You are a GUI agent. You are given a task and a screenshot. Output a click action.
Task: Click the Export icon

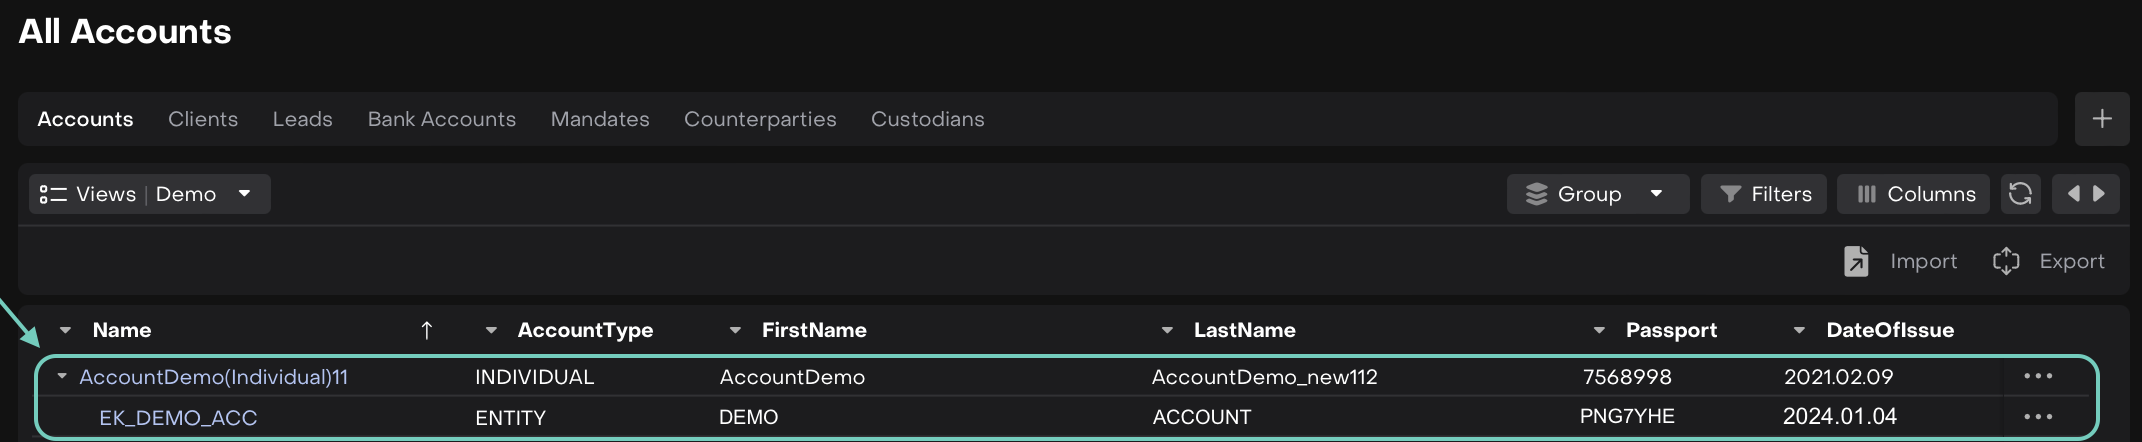coord(2006,261)
